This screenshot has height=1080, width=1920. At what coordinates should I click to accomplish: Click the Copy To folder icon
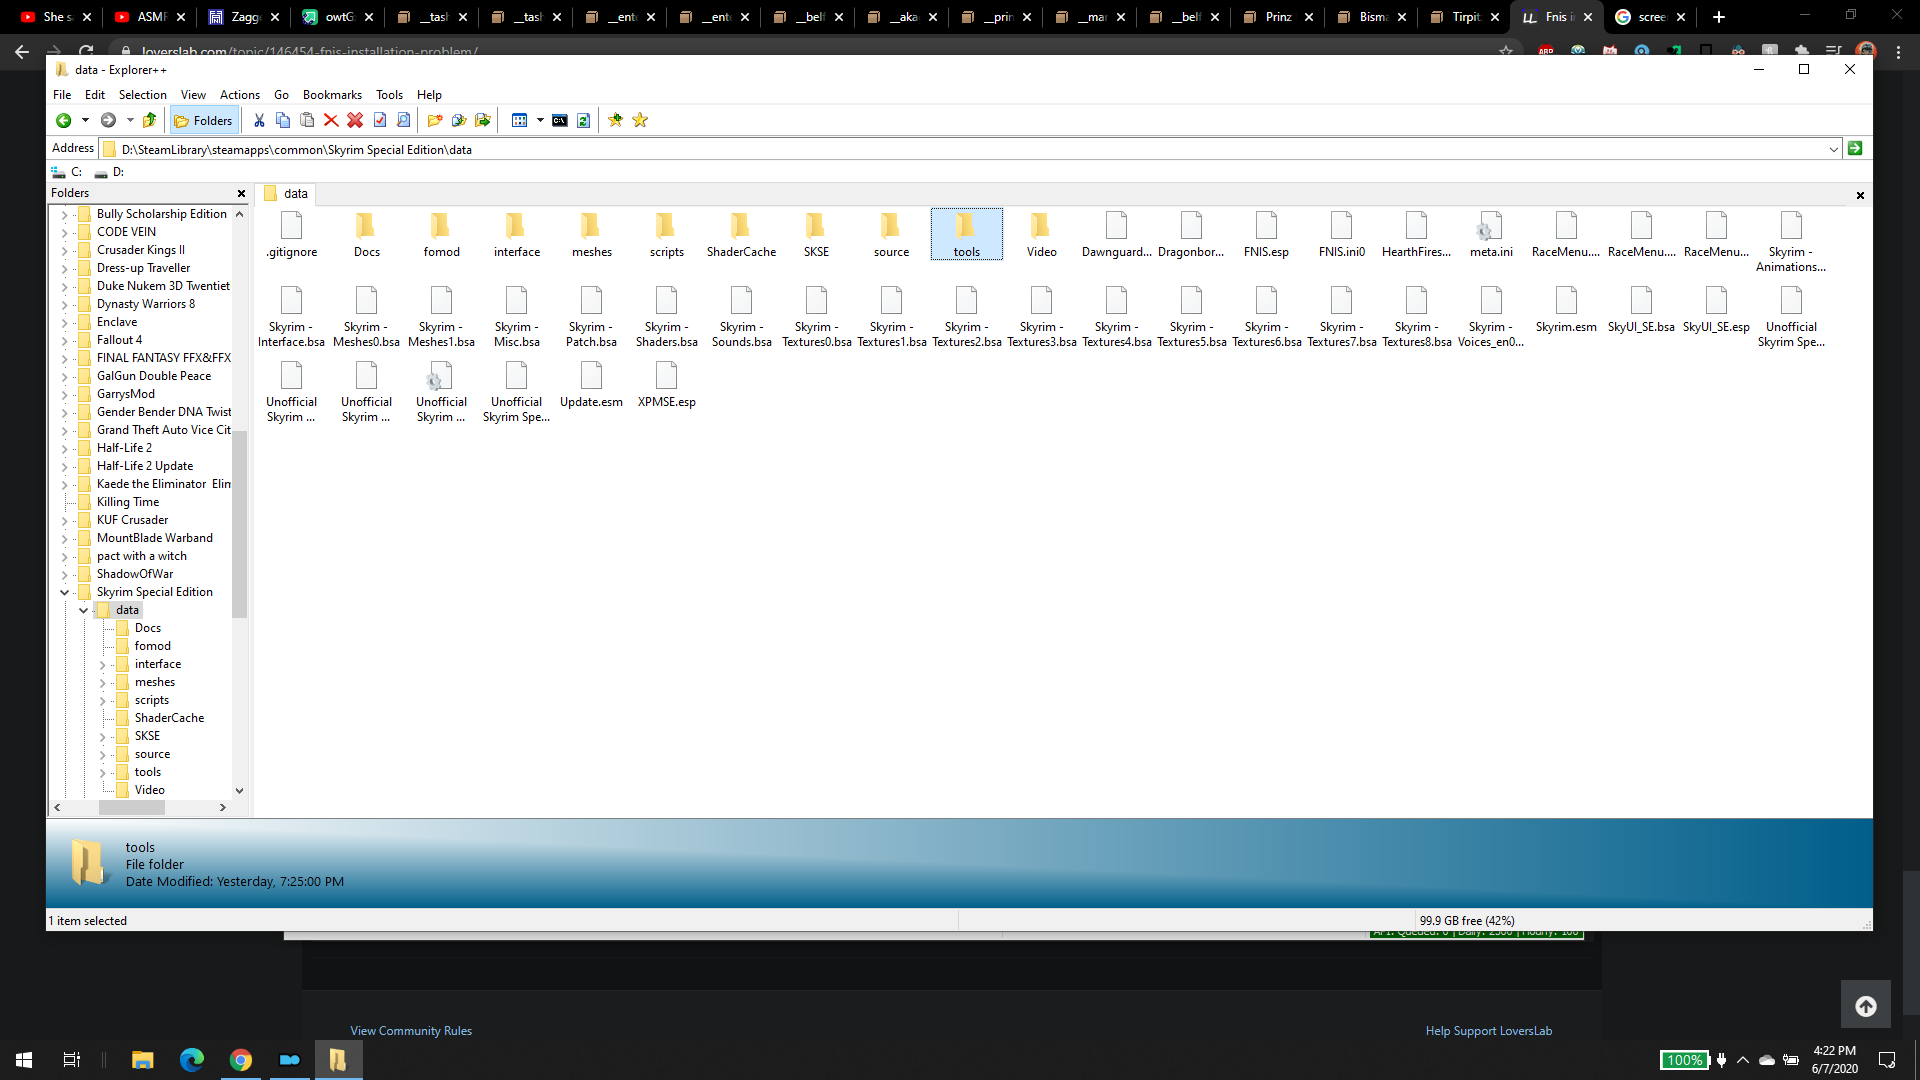click(x=459, y=121)
